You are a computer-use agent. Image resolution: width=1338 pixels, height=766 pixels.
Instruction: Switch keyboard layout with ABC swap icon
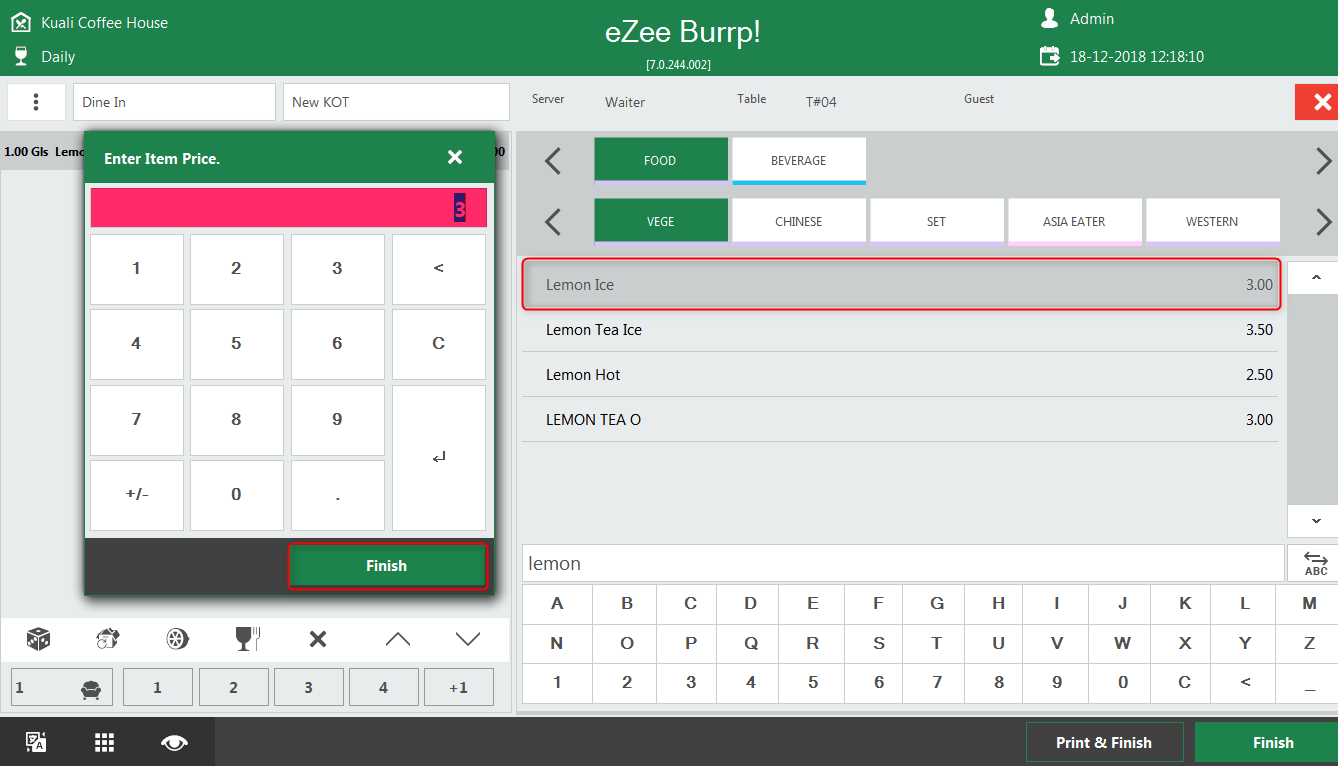[x=1315, y=563]
